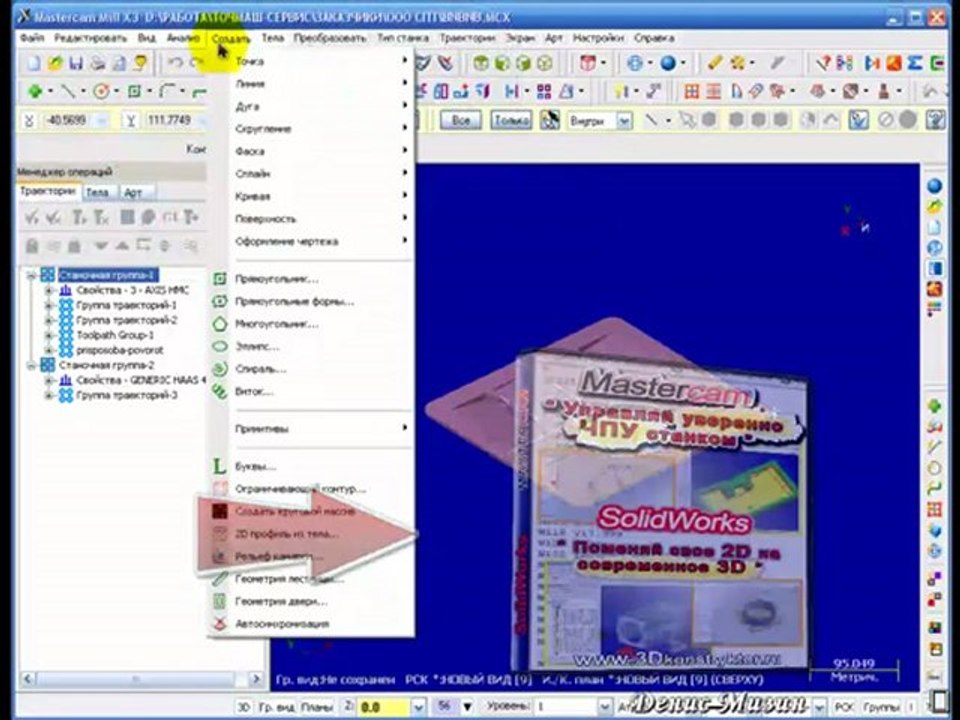The height and width of the screenshot is (720, 960).
Task: Click the Ellipse icon beside Эллипс
Action: (219, 347)
